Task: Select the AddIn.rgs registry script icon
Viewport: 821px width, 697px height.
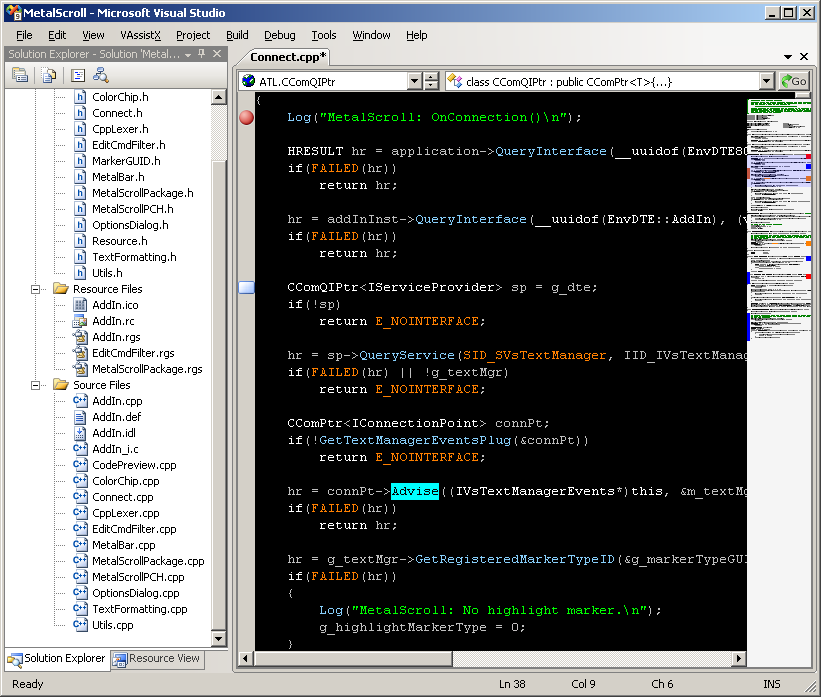Action: (80, 337)
